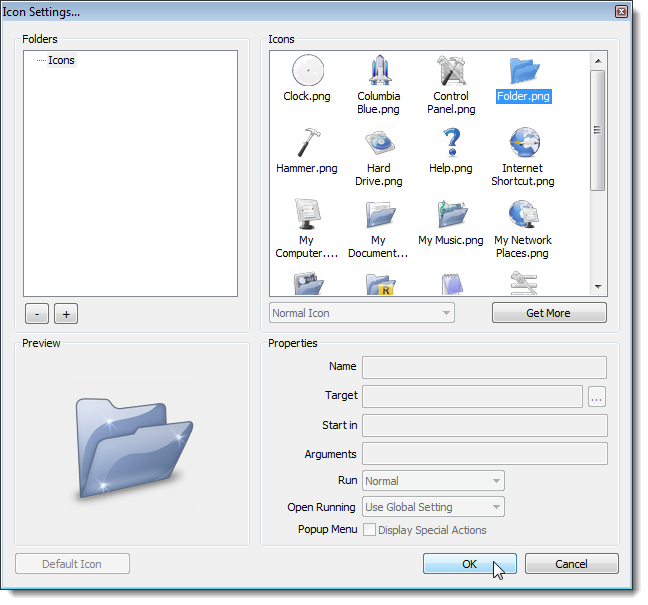The height and width of the screenshot is (605, 648).
Task: Enable Display Special Actions checkbox
Action: tap(369, 530)
